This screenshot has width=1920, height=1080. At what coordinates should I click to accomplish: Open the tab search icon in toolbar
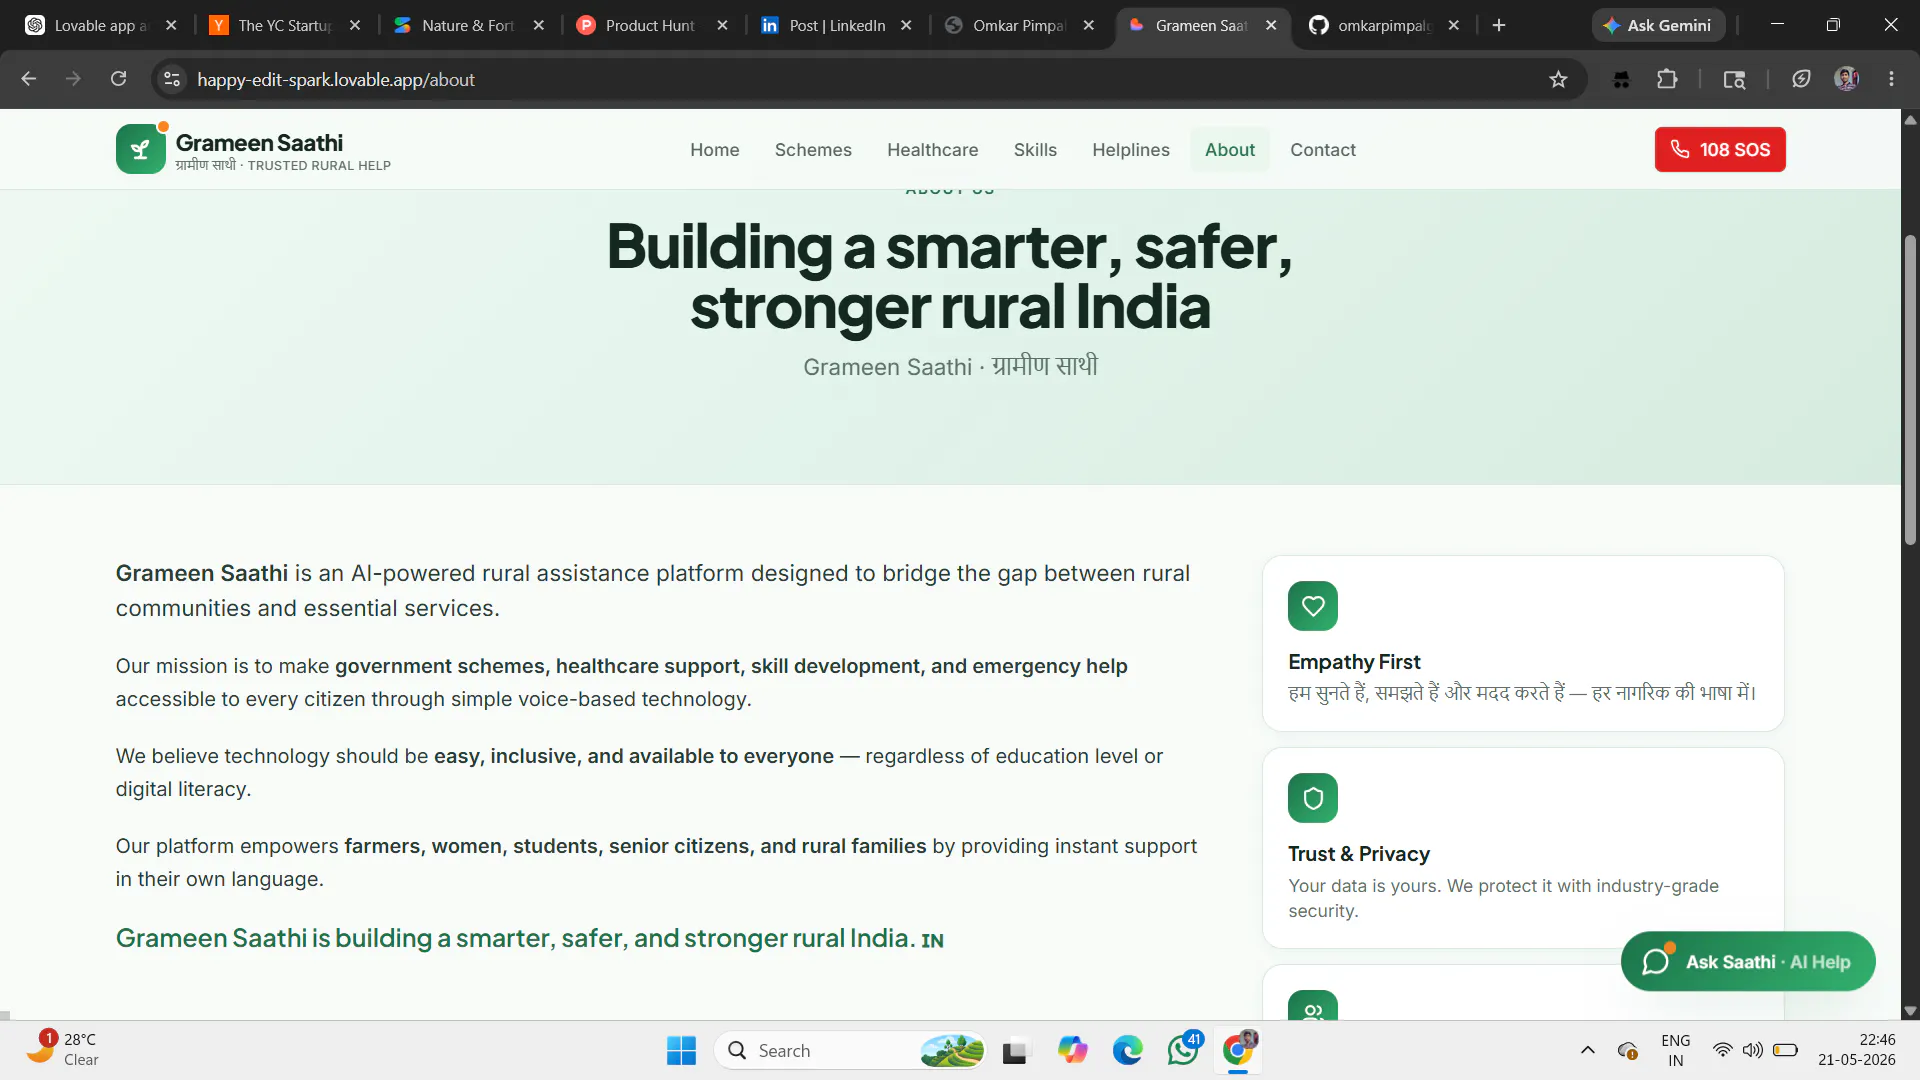1734,79
